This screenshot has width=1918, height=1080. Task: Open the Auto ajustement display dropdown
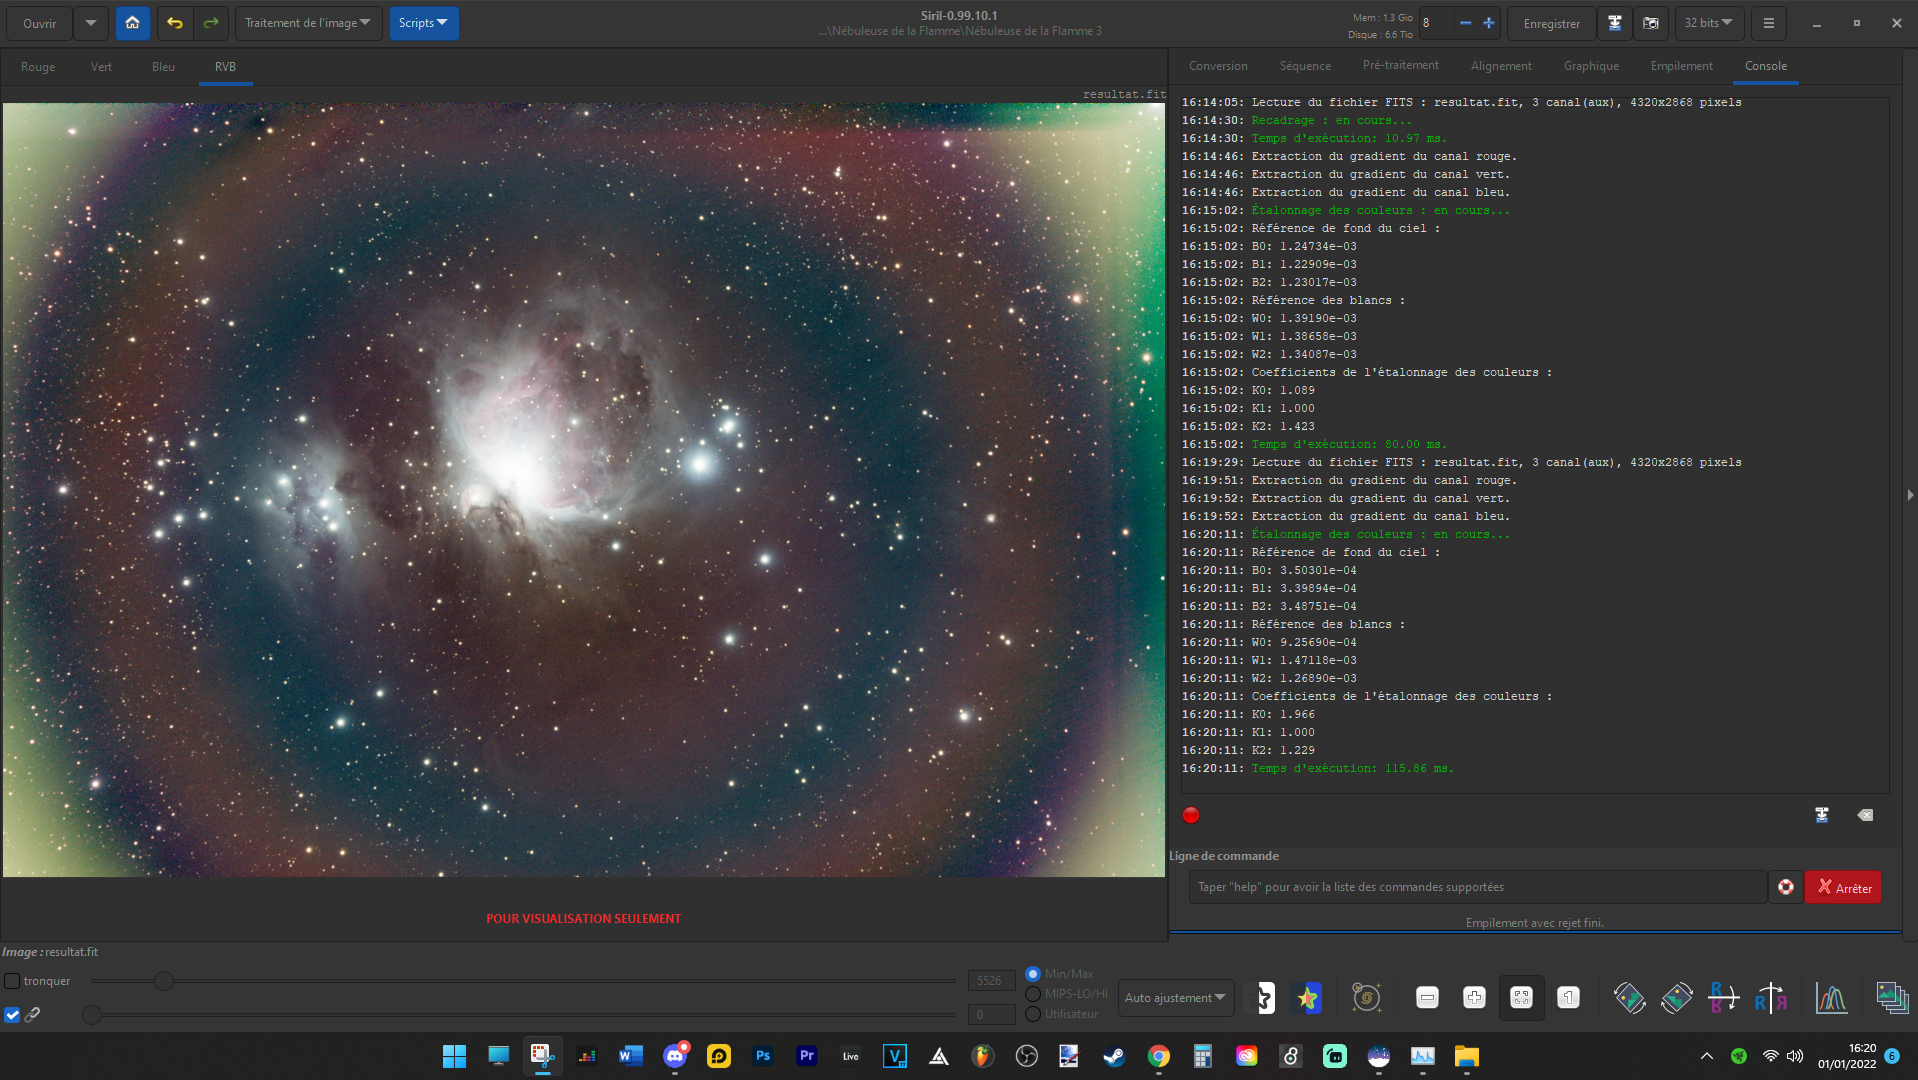click(x=1176, y=998)
